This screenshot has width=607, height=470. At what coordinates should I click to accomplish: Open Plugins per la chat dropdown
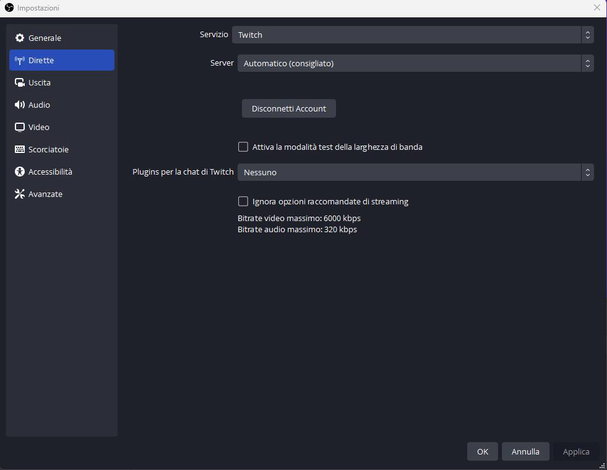point(415,172)
